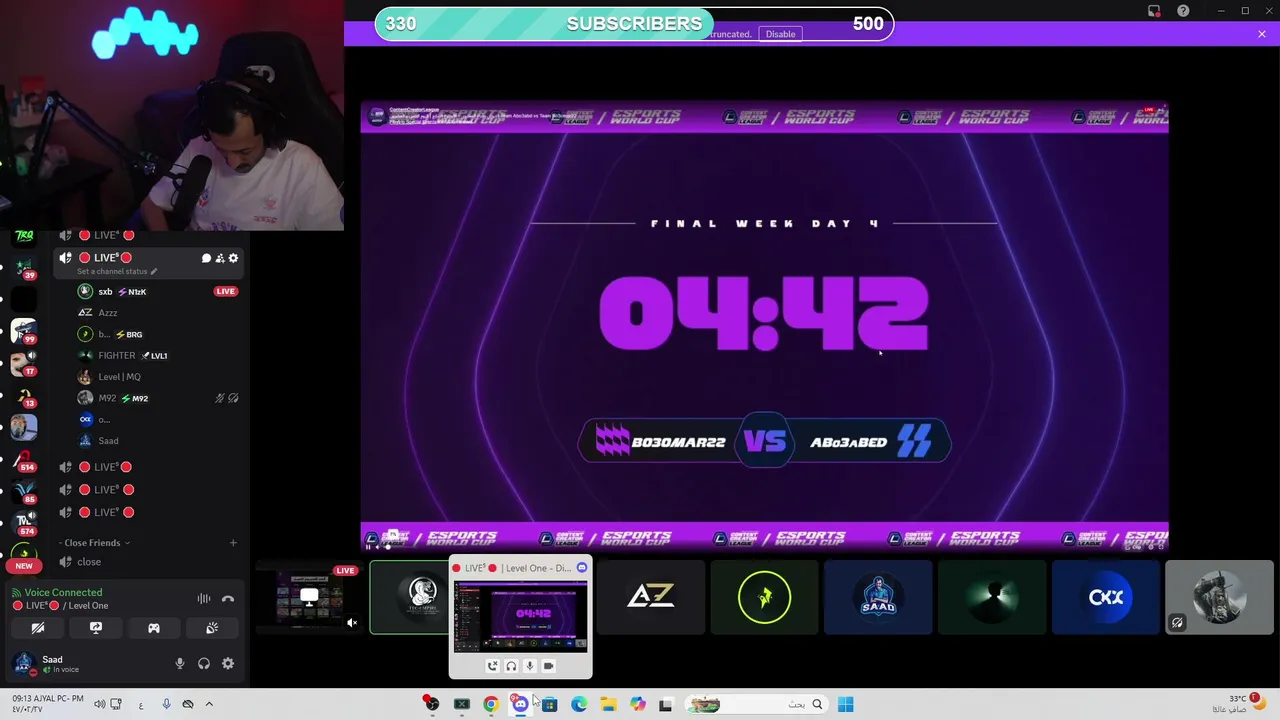Deafen using the headphones icon in user panel

click(204, 663)
